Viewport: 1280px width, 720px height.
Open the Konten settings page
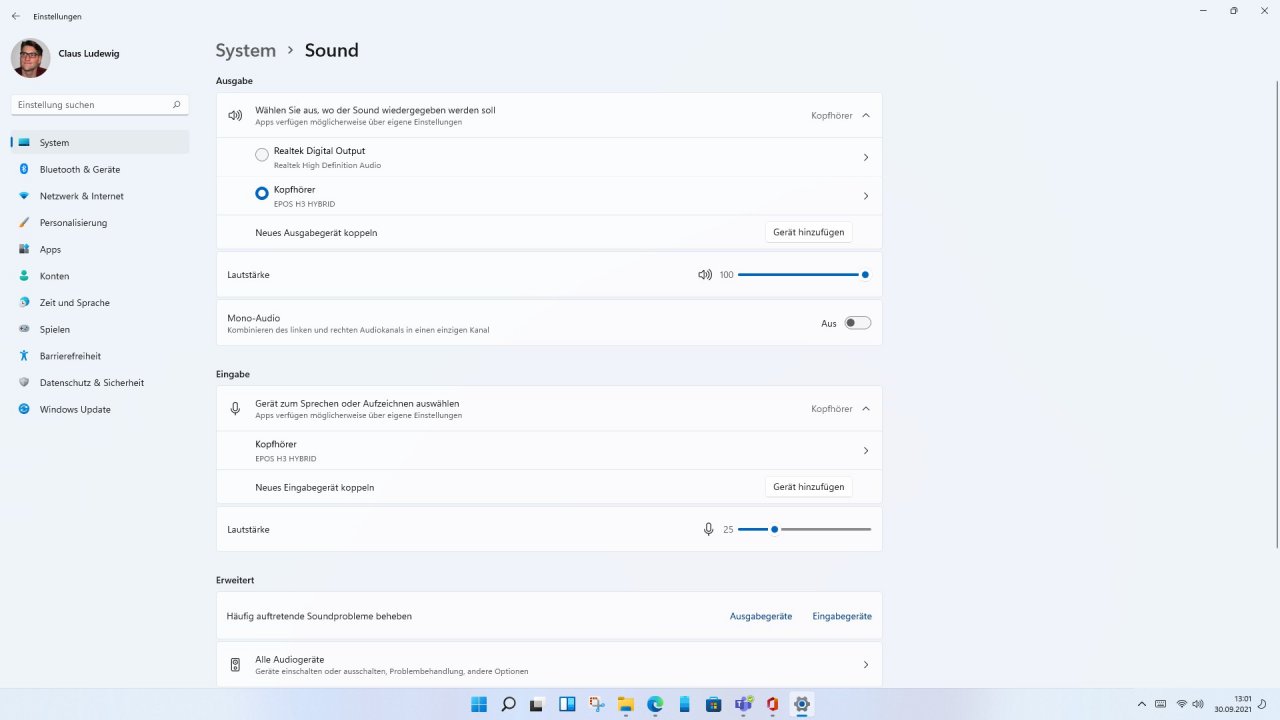[x=99, y=276]
